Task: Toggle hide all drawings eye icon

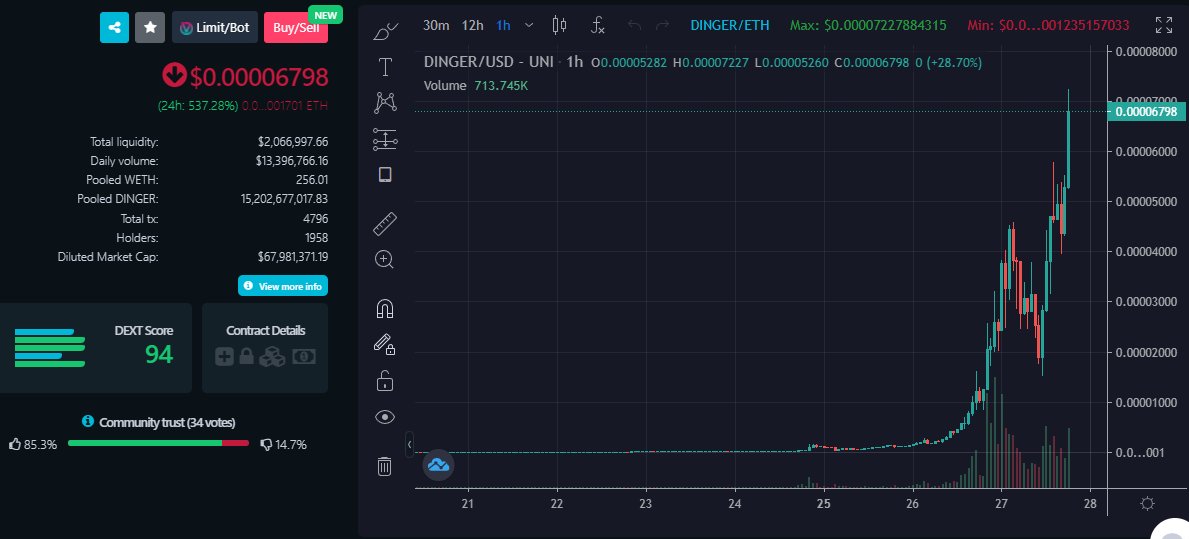Action: tap(385, 416)
